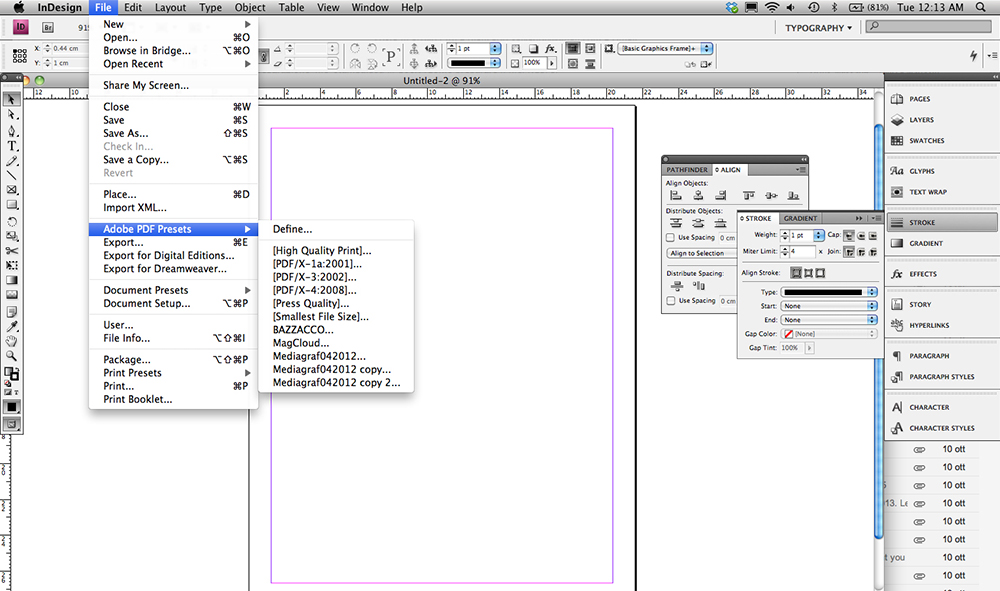The width and height of the screenshot is (1000, 591).
Task: Click the Align to Selection button
Action: pyautogui.click(x=700, y=253)
